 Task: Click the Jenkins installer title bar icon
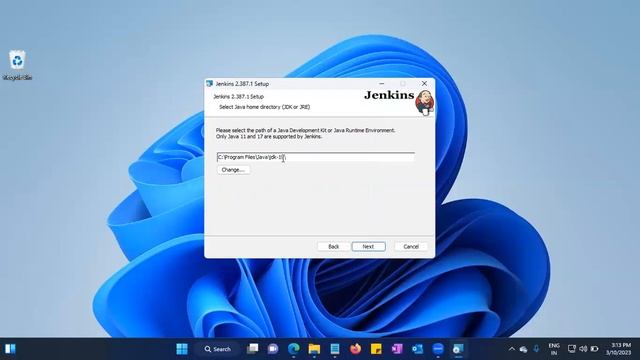tap(210, 83)
